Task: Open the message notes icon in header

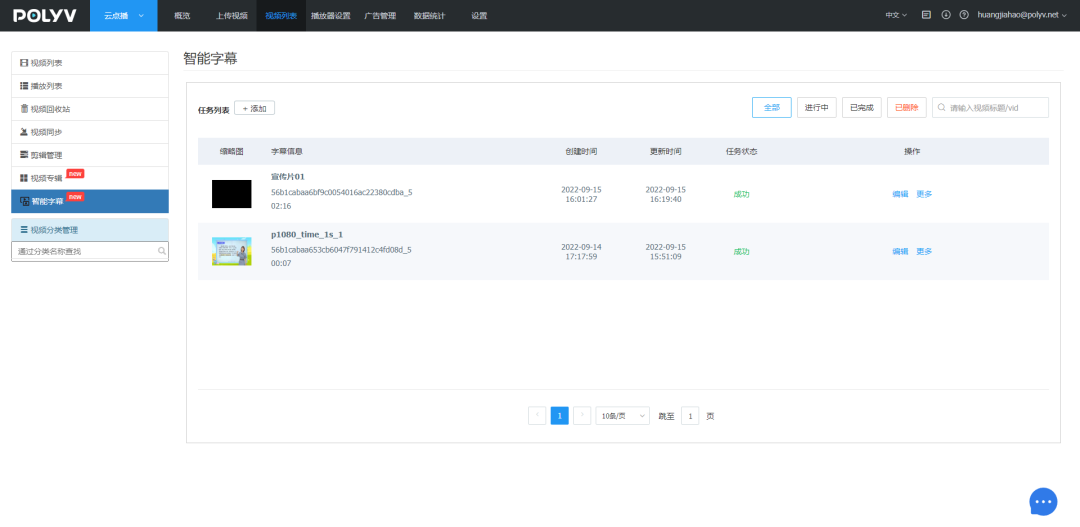Action: 926,15
